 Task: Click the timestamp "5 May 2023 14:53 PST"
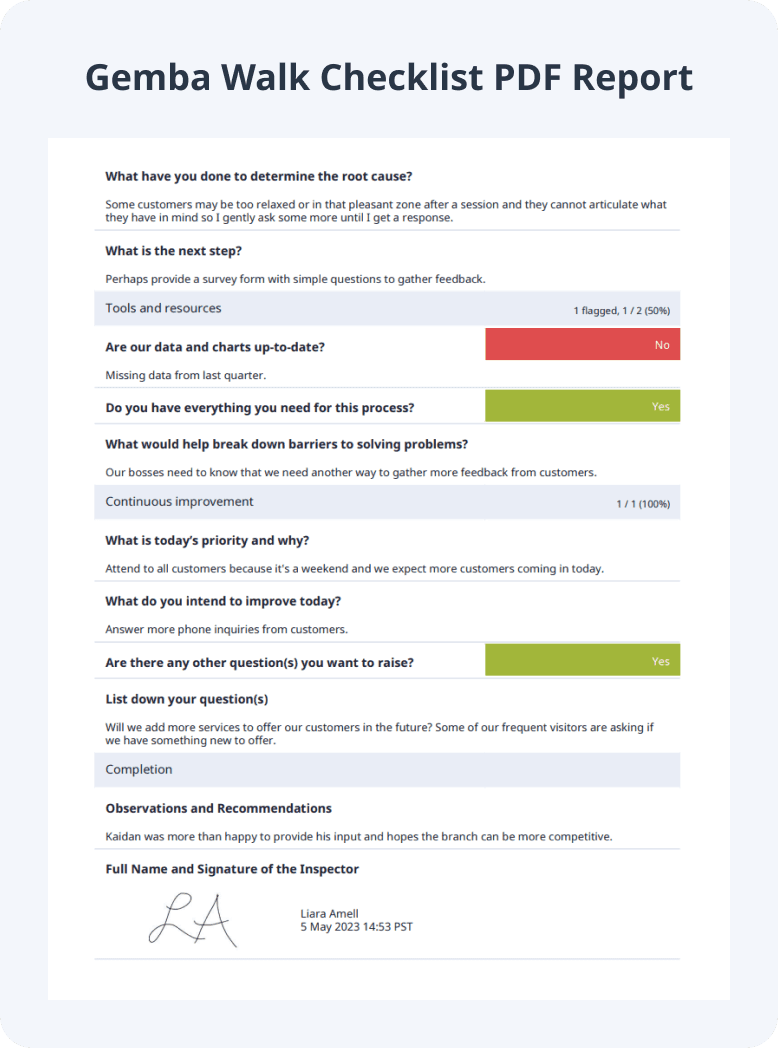pos(356,927)
